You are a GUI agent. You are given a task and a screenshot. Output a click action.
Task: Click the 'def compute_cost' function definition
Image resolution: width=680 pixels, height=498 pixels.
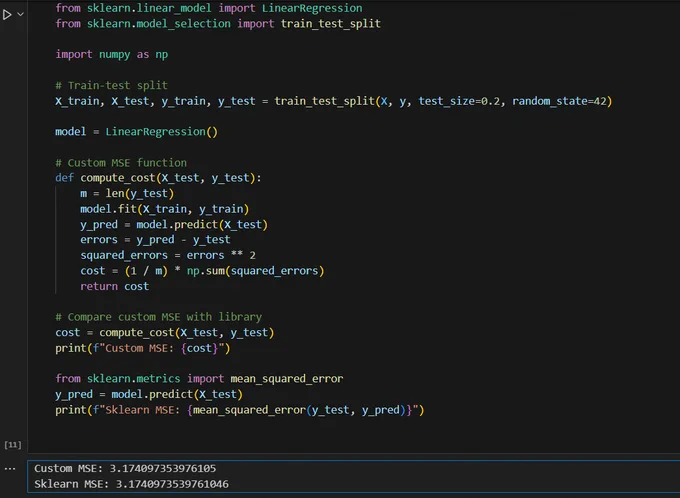158,178
